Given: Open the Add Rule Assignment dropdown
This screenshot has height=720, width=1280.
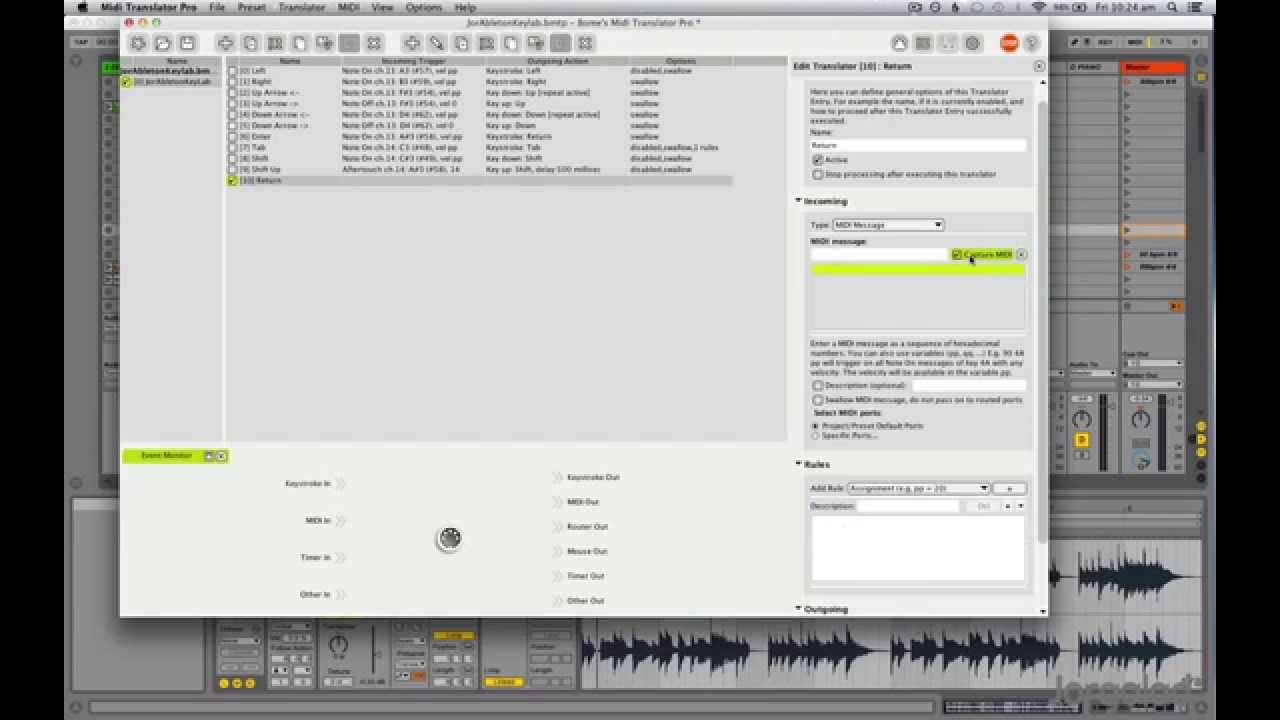Looking at the screenshot, I should (918, 488).
